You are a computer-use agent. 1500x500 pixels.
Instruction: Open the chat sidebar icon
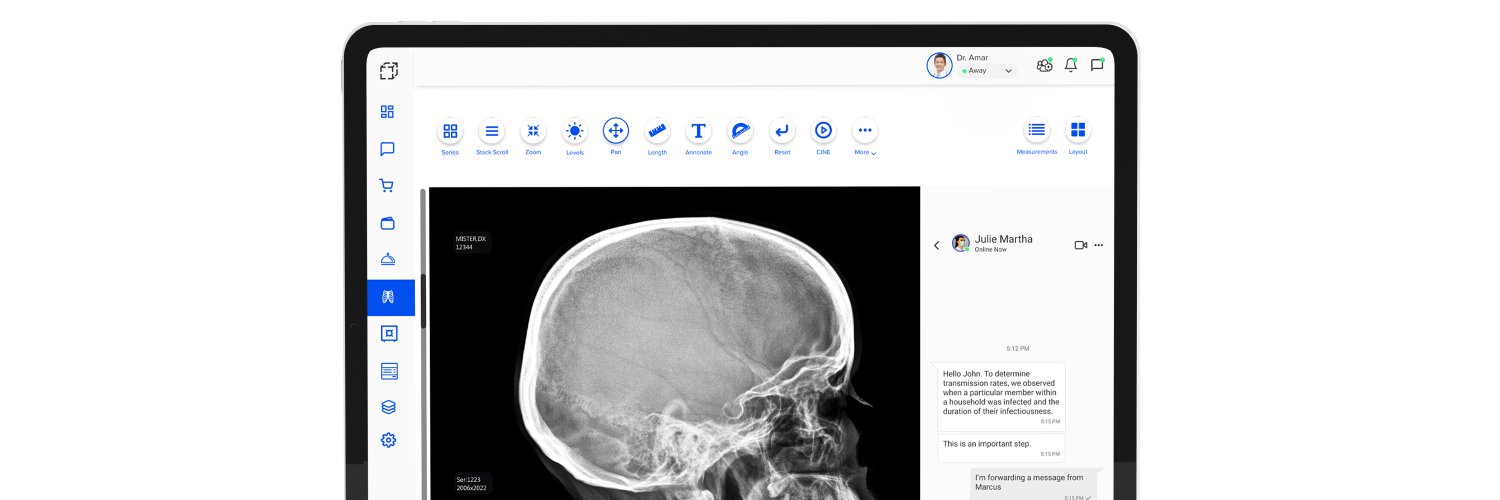388,149
